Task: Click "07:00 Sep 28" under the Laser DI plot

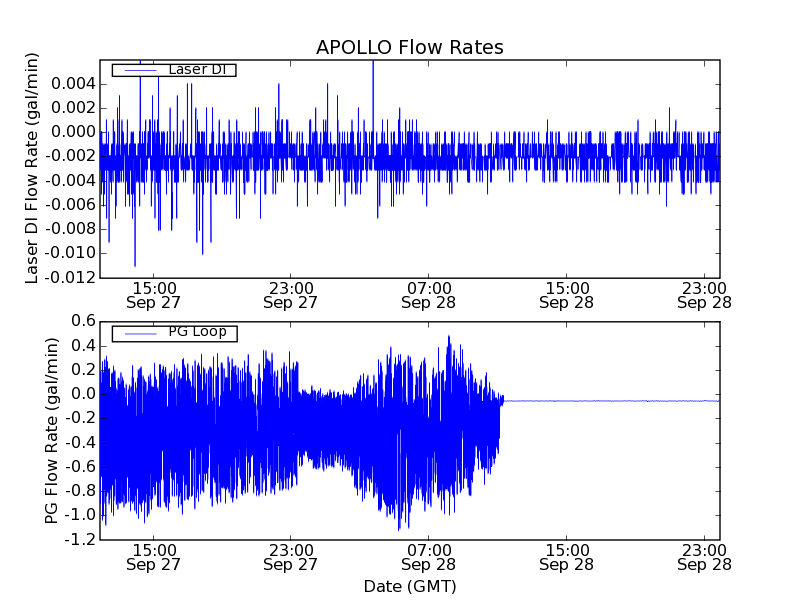Action: [429, 296]
